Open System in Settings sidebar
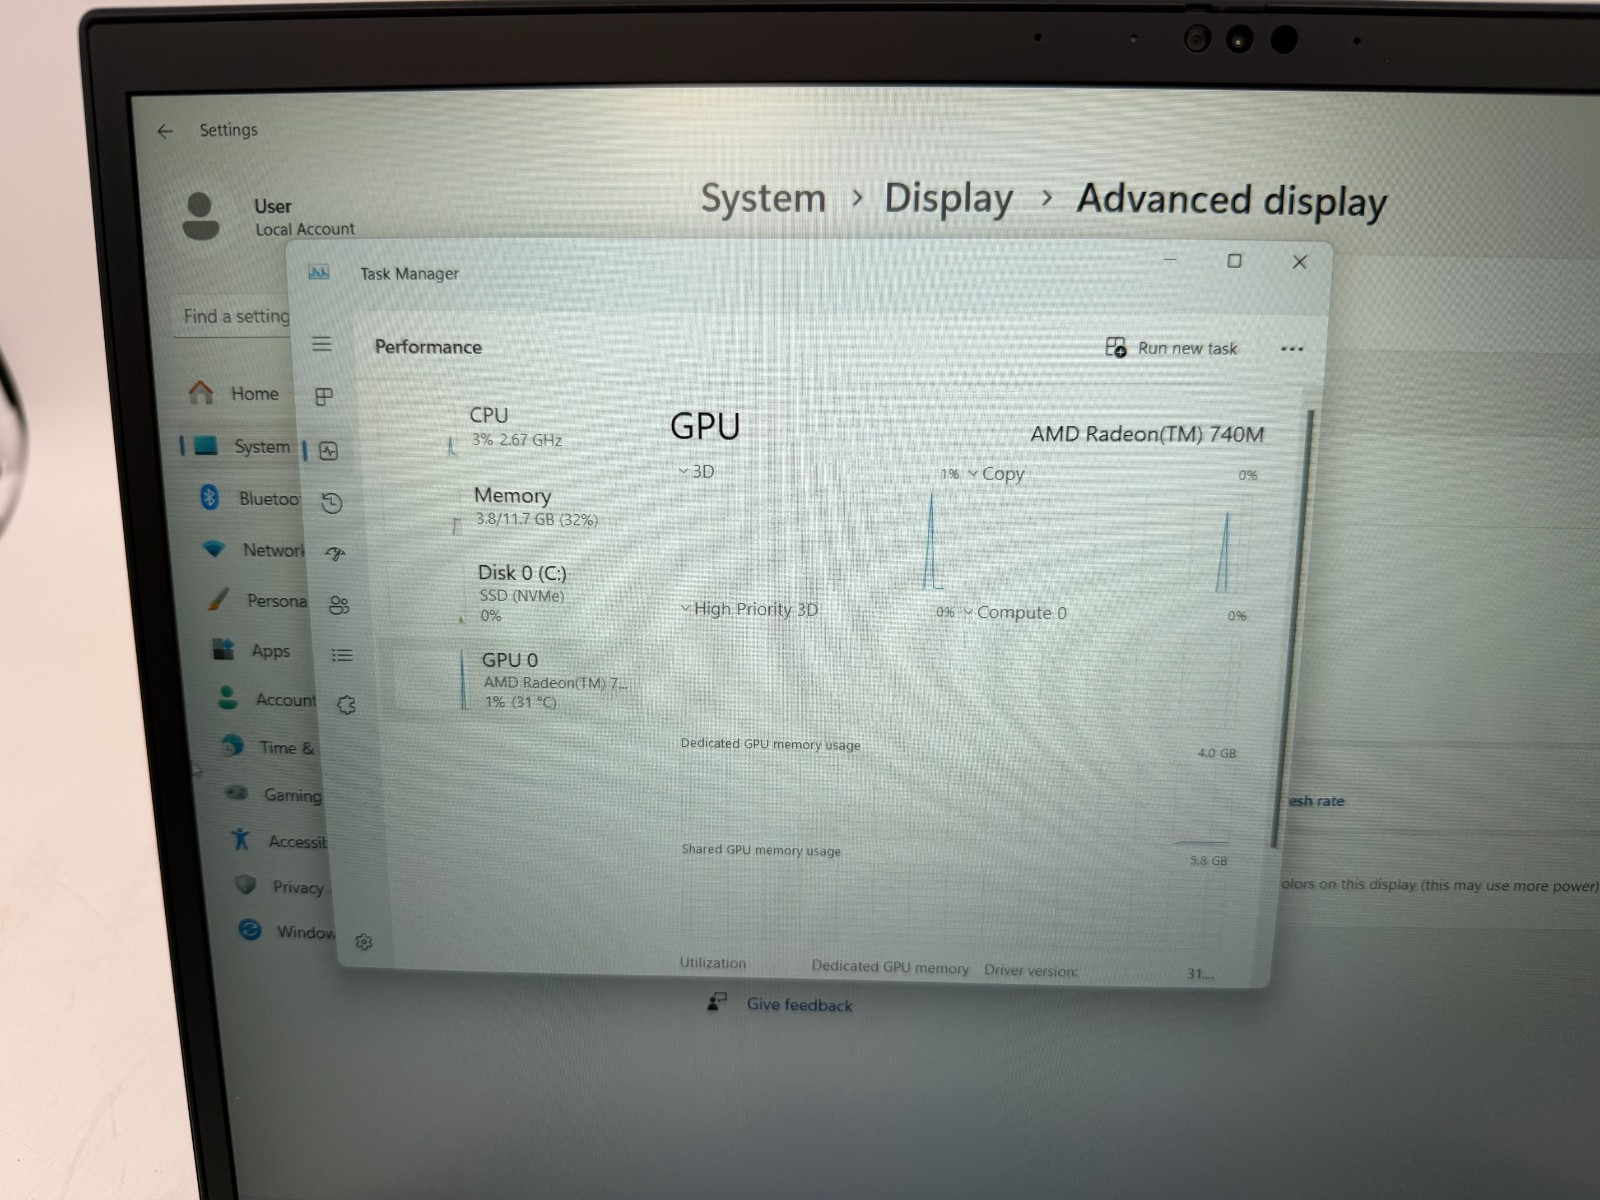1600x1200 pixels. [240, 446]
